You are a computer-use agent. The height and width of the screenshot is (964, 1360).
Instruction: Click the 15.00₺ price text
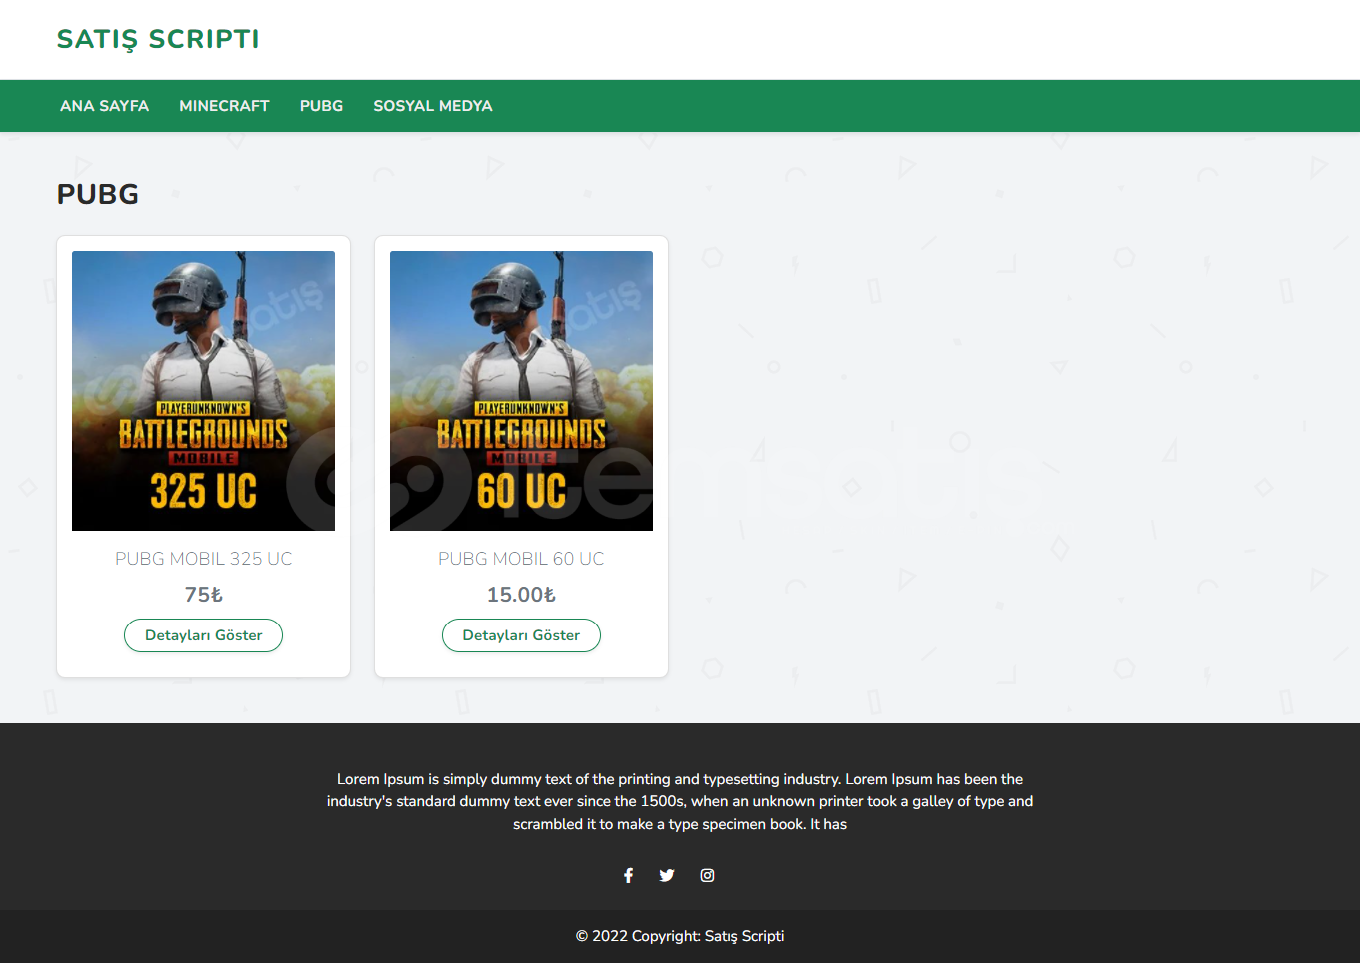coord(521,595)
